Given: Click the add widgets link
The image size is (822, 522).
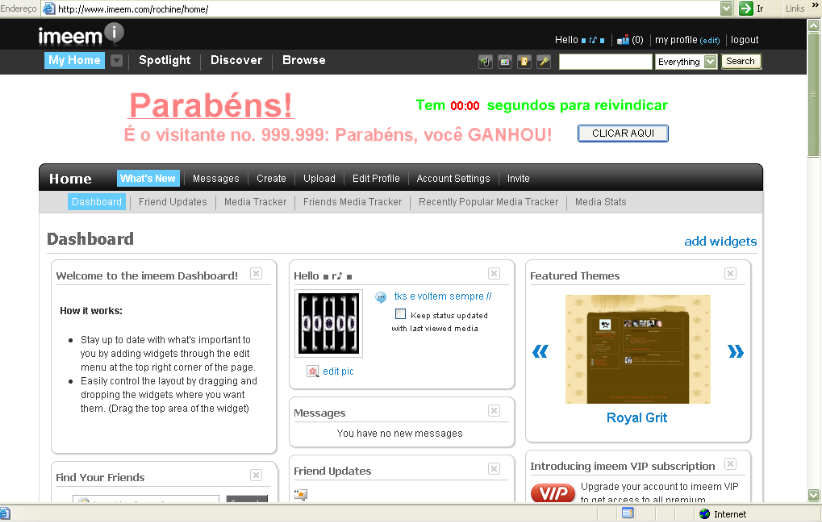Looking at the screenshot, I should pyautogui.click(x=721, y=242).
